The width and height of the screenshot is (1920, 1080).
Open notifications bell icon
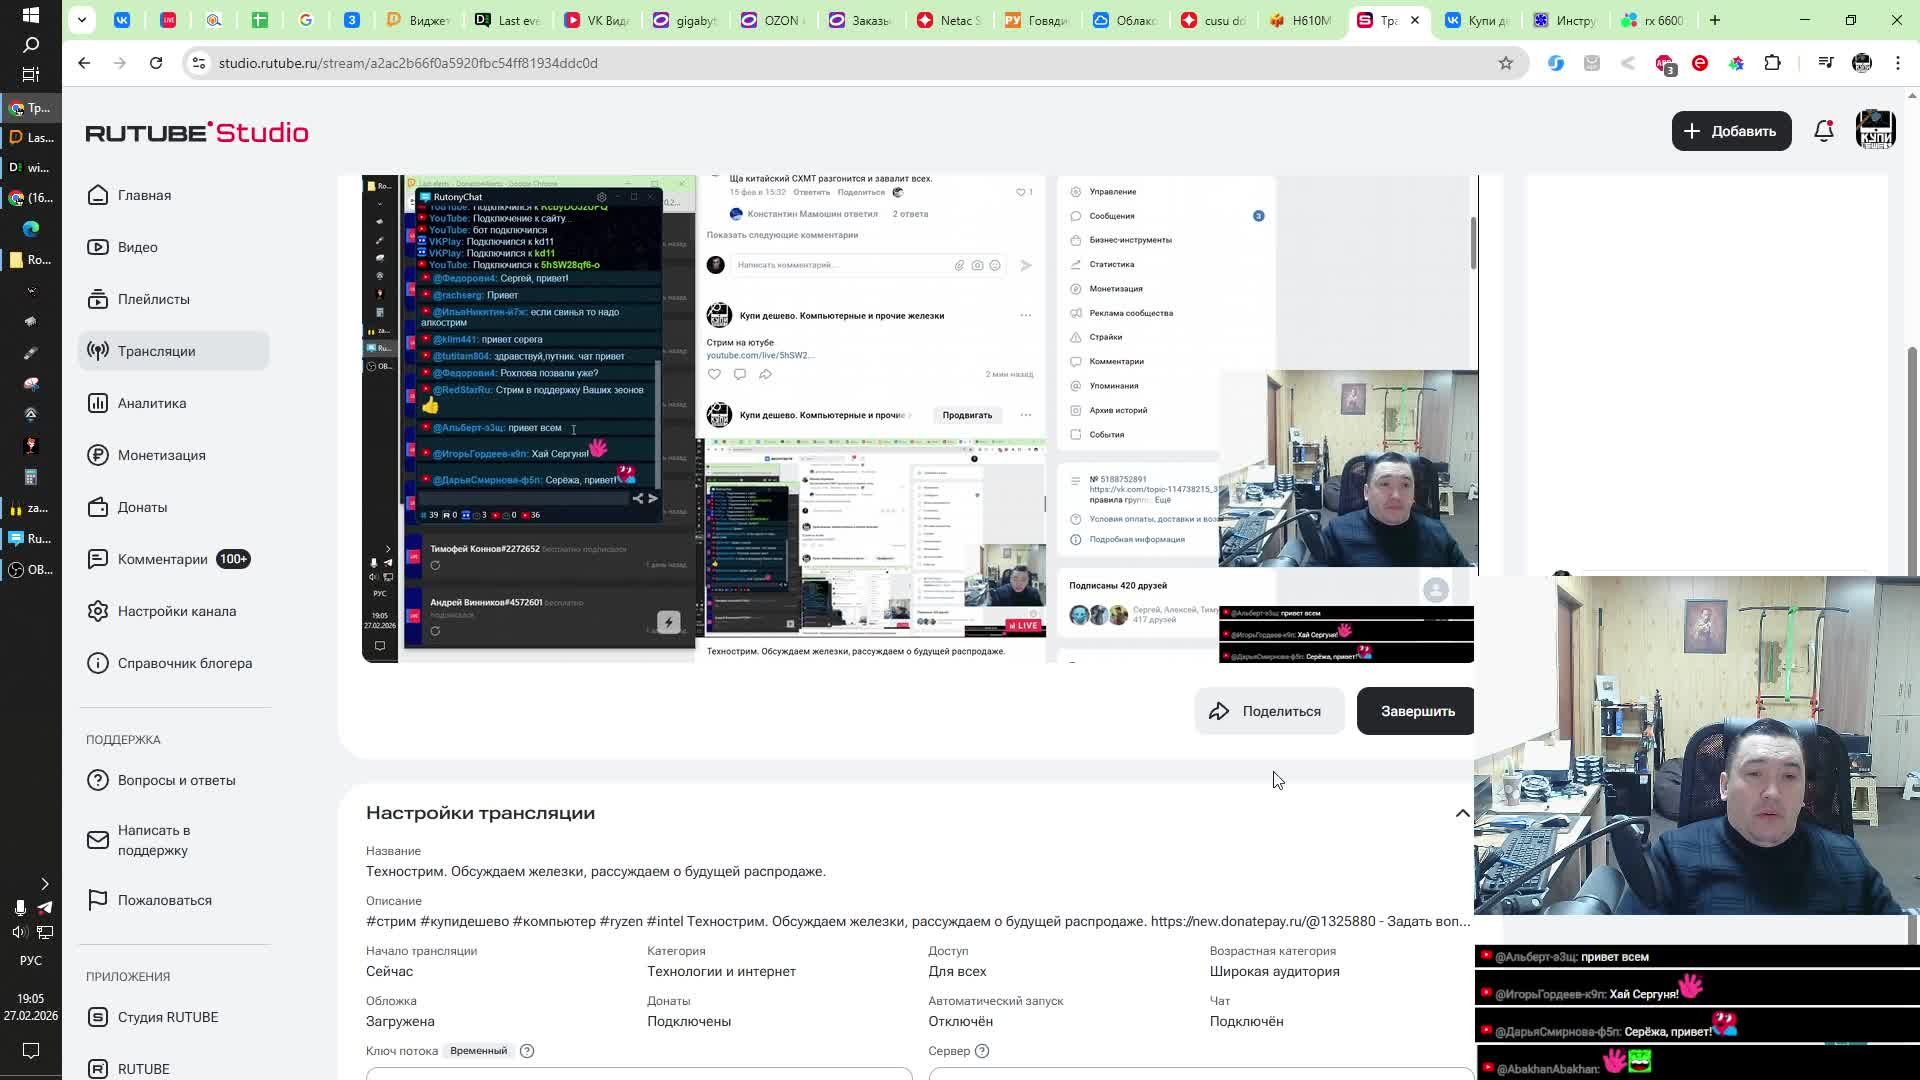[1823, 131]
